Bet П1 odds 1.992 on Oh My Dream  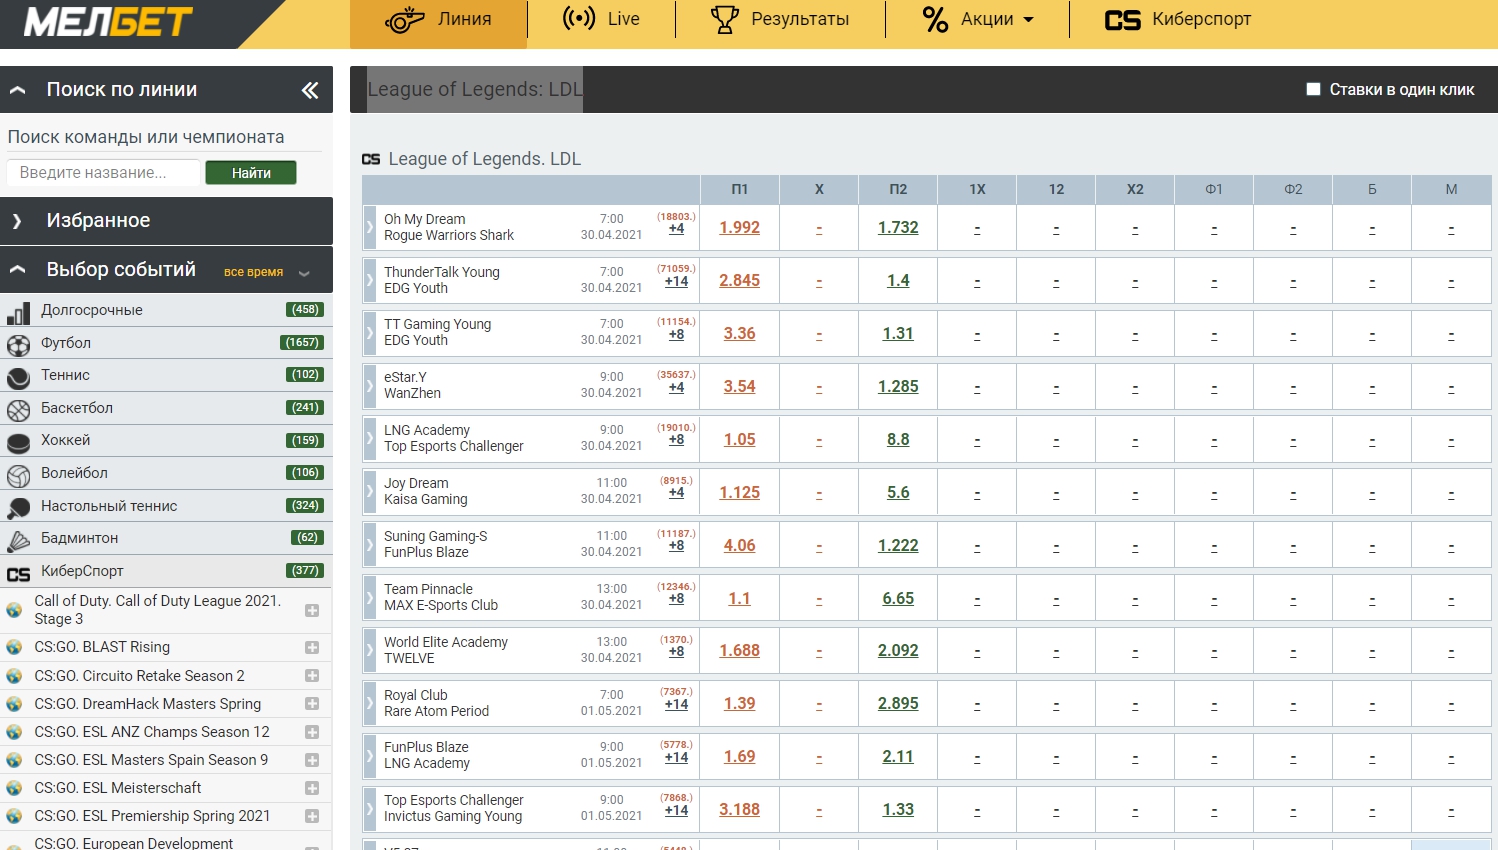point(740,228)
